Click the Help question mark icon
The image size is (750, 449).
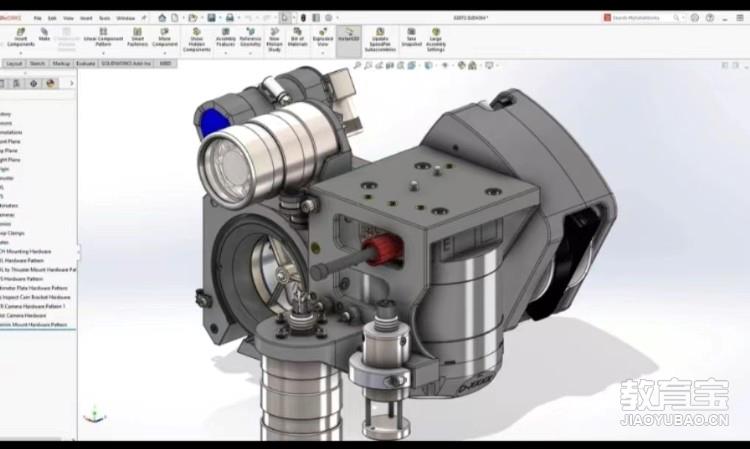(710, 18)
